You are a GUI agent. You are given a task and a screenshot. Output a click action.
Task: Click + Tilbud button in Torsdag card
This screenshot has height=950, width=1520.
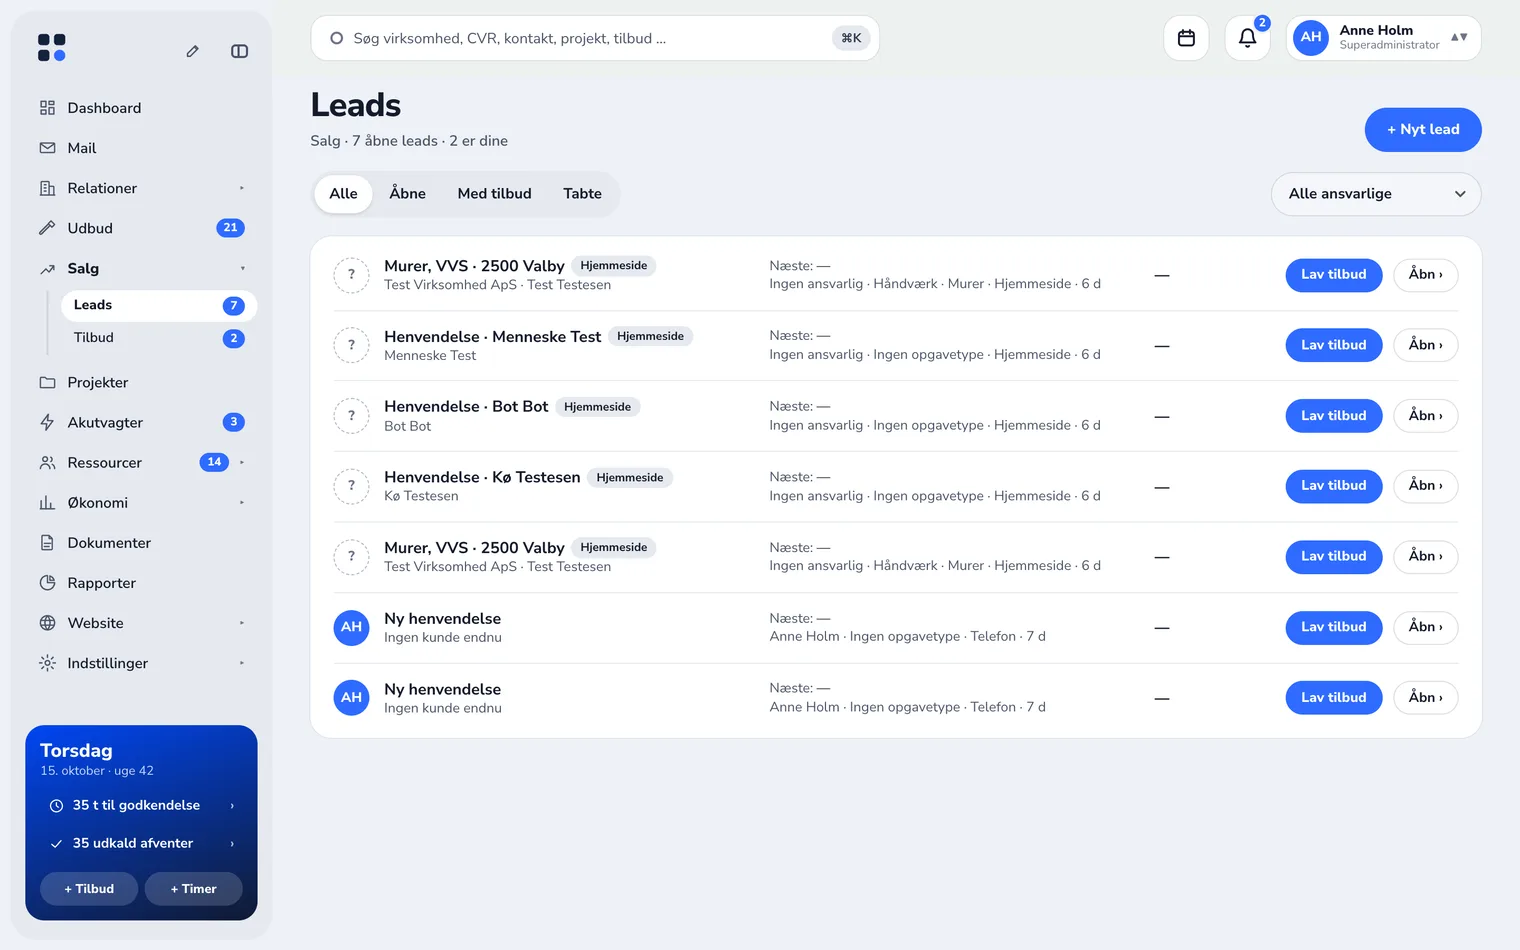[x=89, y=889]
